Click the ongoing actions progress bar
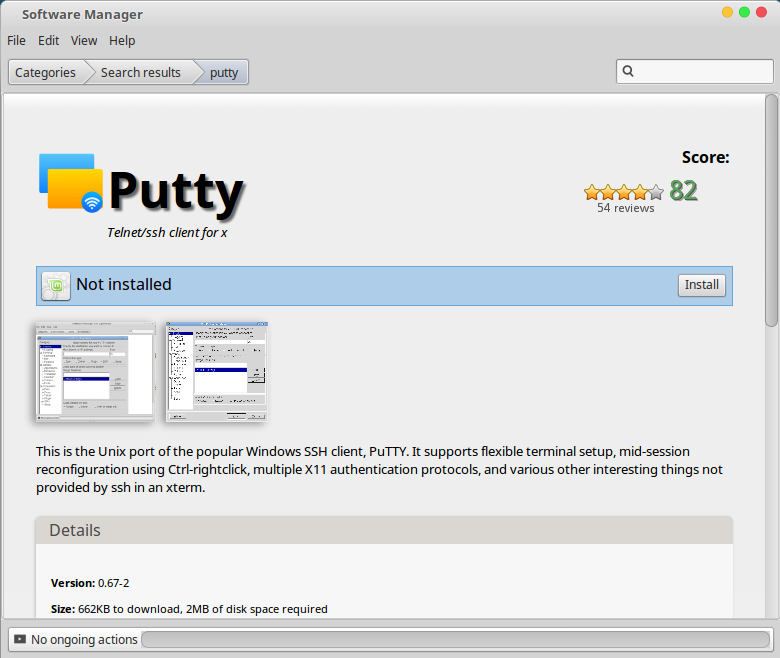 tap(456, 640)
